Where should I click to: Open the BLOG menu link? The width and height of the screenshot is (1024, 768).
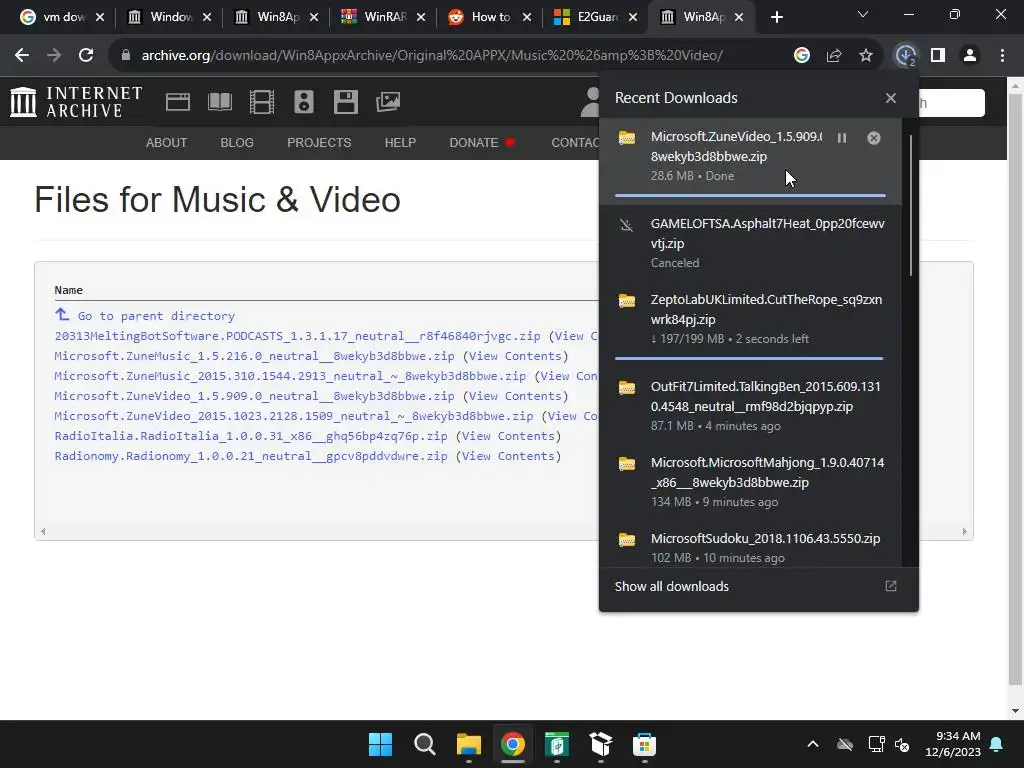tap(236, 142)
